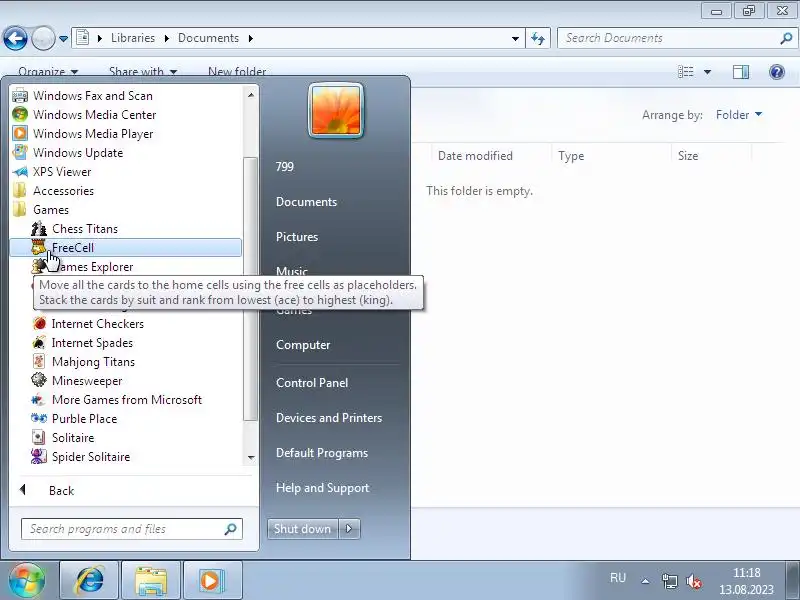Screen dimensions: 800x600
Task: Launch XPS Viewer icon
Action: pyautogui.click(x=20, y=171)
